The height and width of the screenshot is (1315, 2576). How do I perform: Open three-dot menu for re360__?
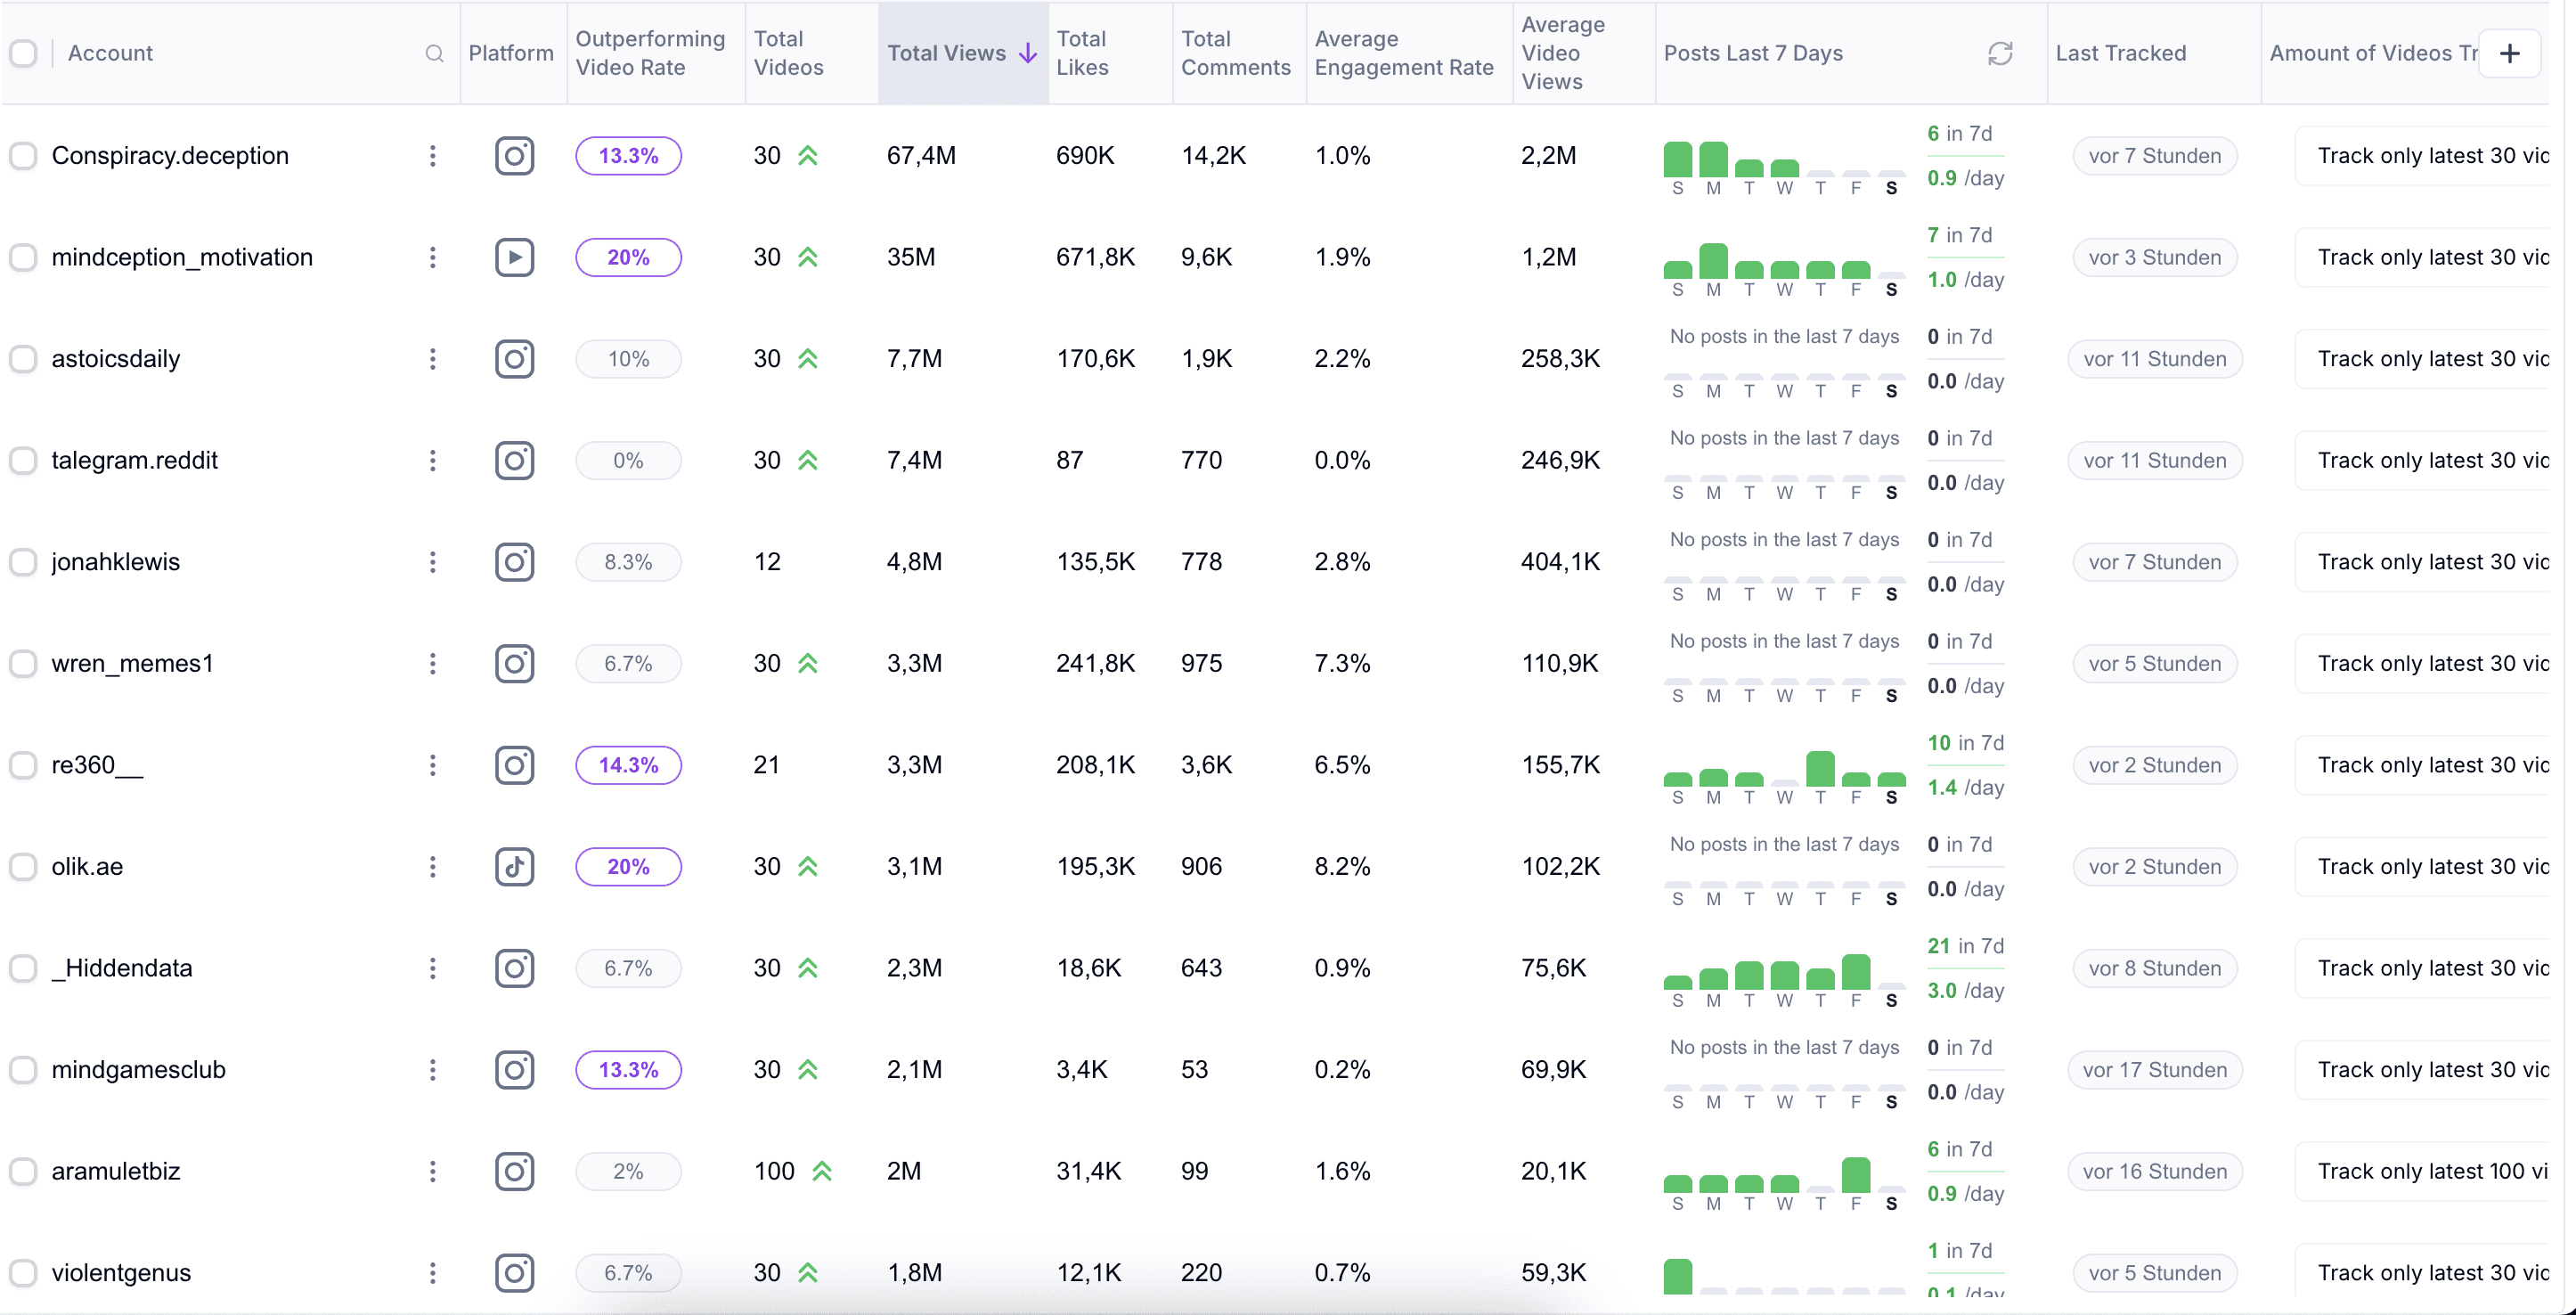pyautogui.click(x=432, y=765)
